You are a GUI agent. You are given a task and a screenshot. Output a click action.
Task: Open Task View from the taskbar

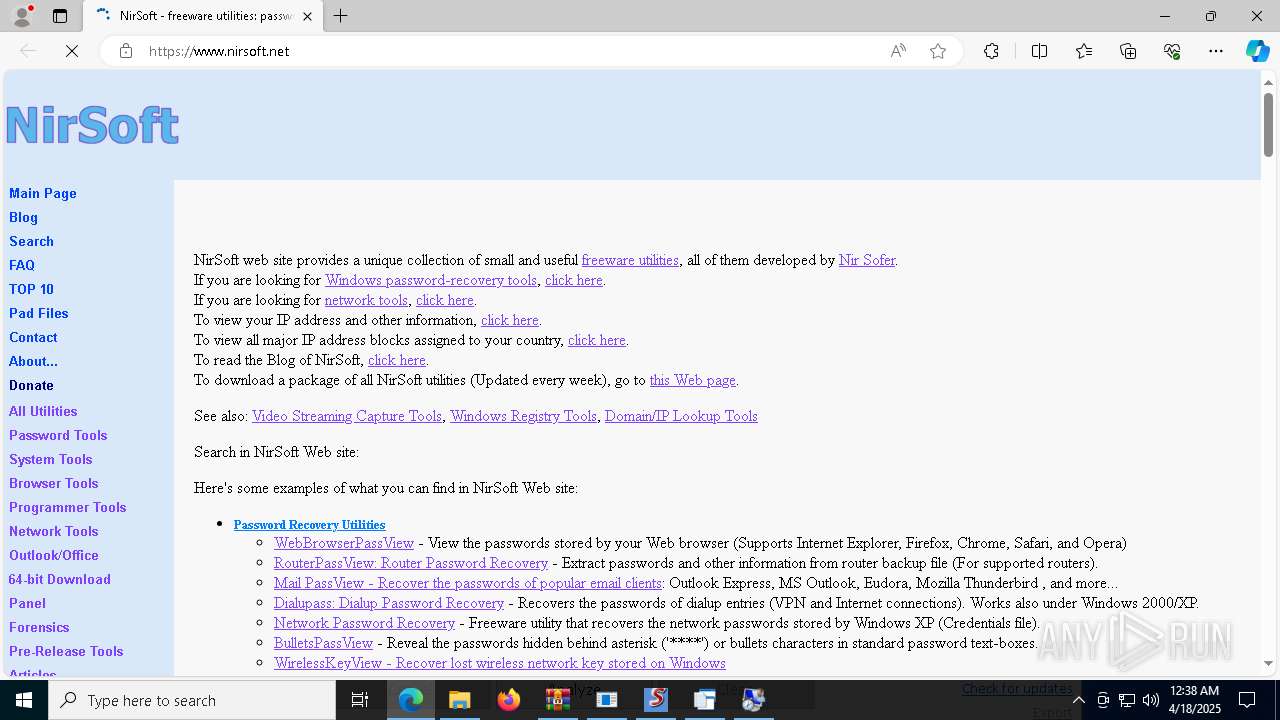(361, 700)
